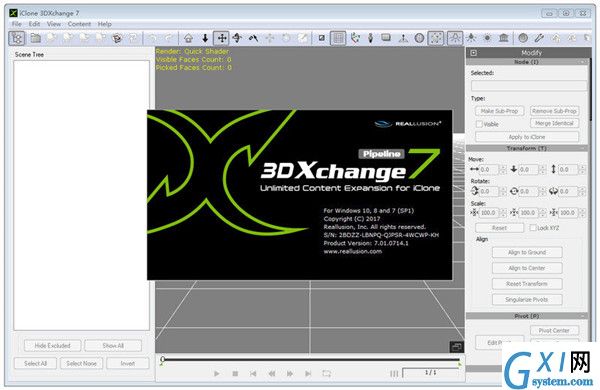Click the Redo arrow in toolbar

point(169,38)
